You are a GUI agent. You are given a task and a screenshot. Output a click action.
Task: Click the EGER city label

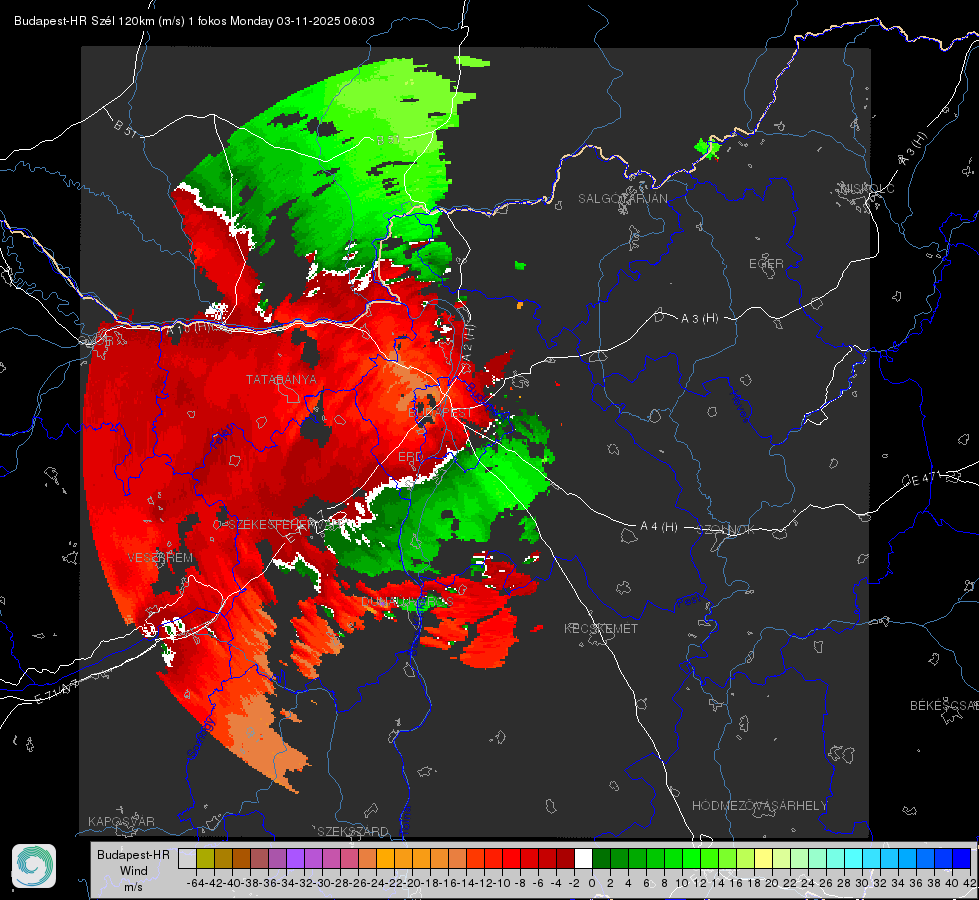(x=766, y=264)
